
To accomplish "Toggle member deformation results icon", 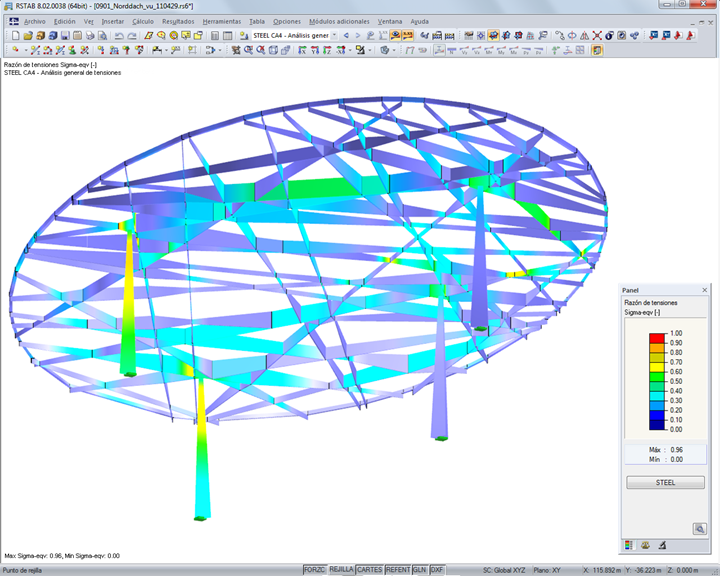I will click(x=439, y=50).
